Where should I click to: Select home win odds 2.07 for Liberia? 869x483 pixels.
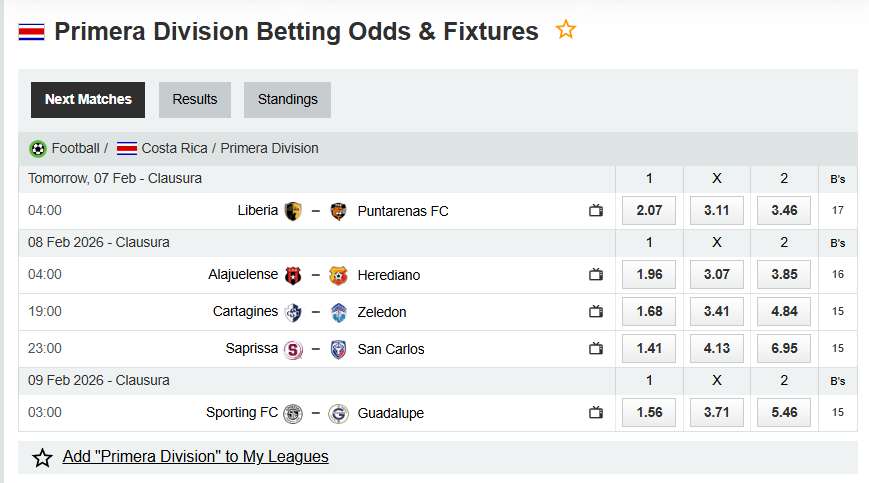[649, 211]
